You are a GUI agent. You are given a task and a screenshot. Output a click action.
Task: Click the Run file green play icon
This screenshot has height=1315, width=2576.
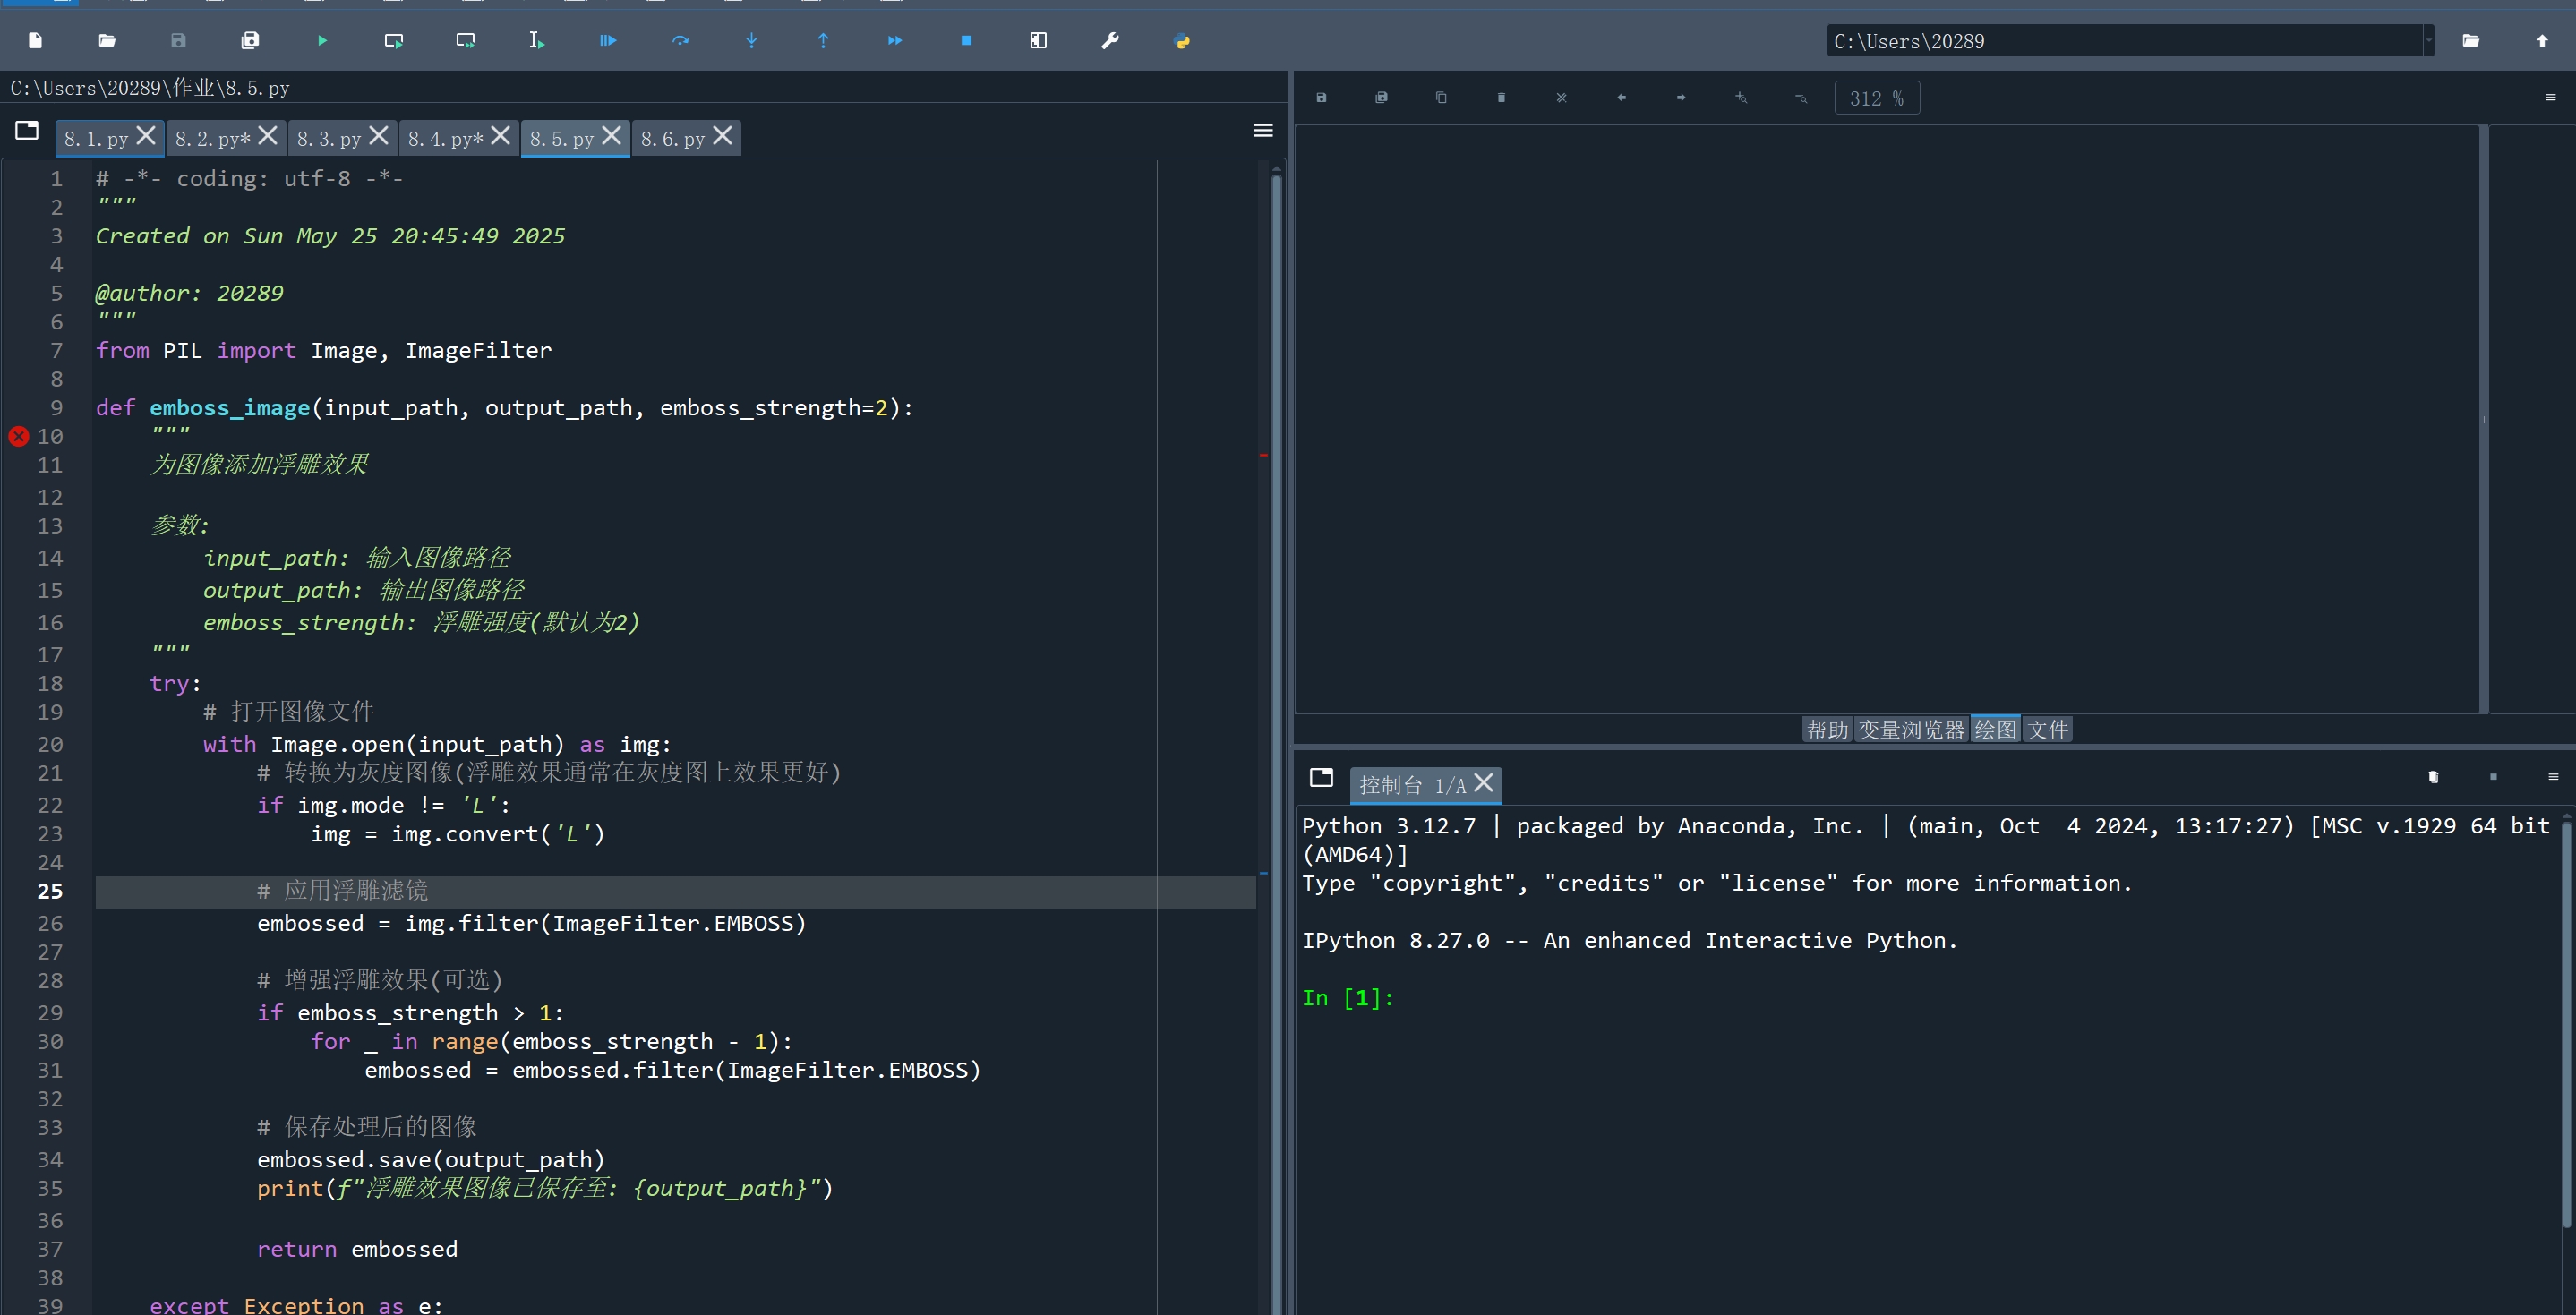[x=322, y=41]
